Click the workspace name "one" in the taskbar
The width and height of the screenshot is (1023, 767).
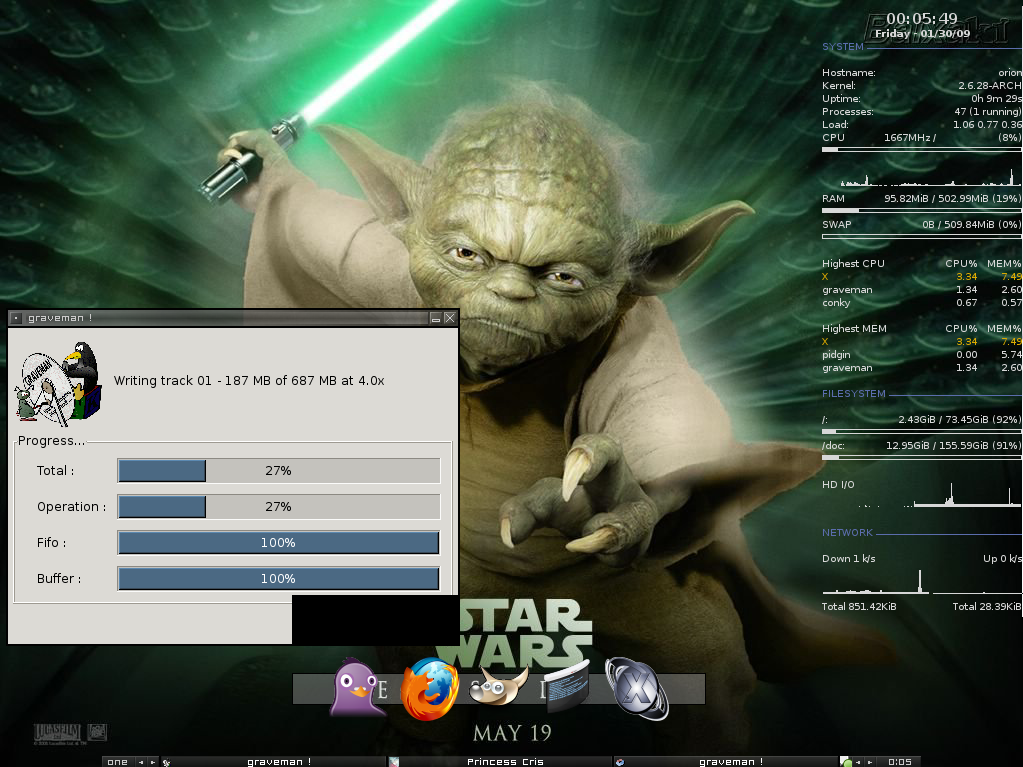[118, 762]
